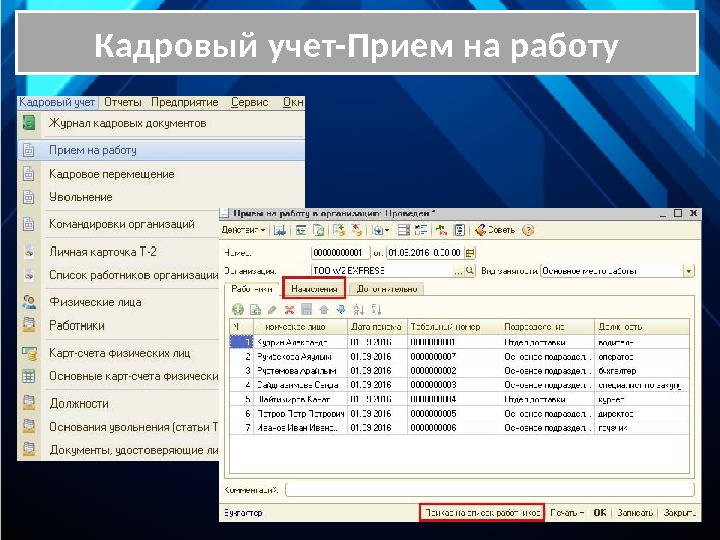The height and width of the screenshot is (540, 720).
Task: Click the pencil edit row icon
Action: [272, 309]
